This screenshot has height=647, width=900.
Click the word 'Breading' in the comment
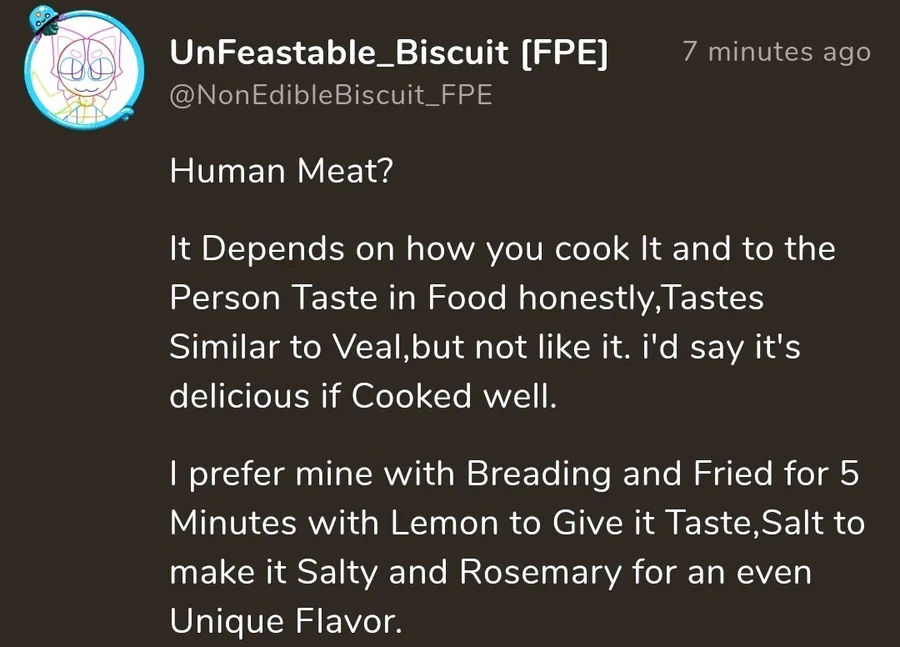pyautogui.click(x=538, y=475)
